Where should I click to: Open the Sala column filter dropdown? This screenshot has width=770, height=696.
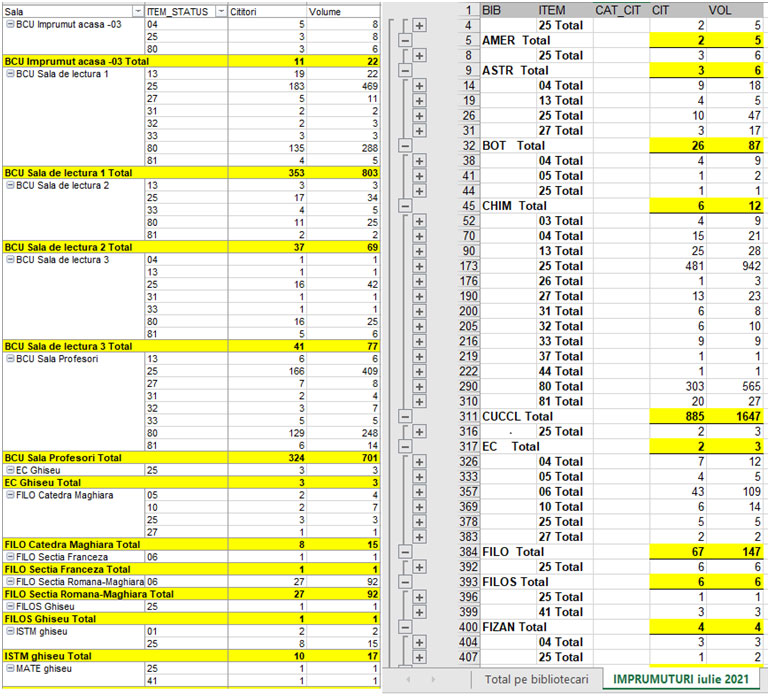(138, 11)
